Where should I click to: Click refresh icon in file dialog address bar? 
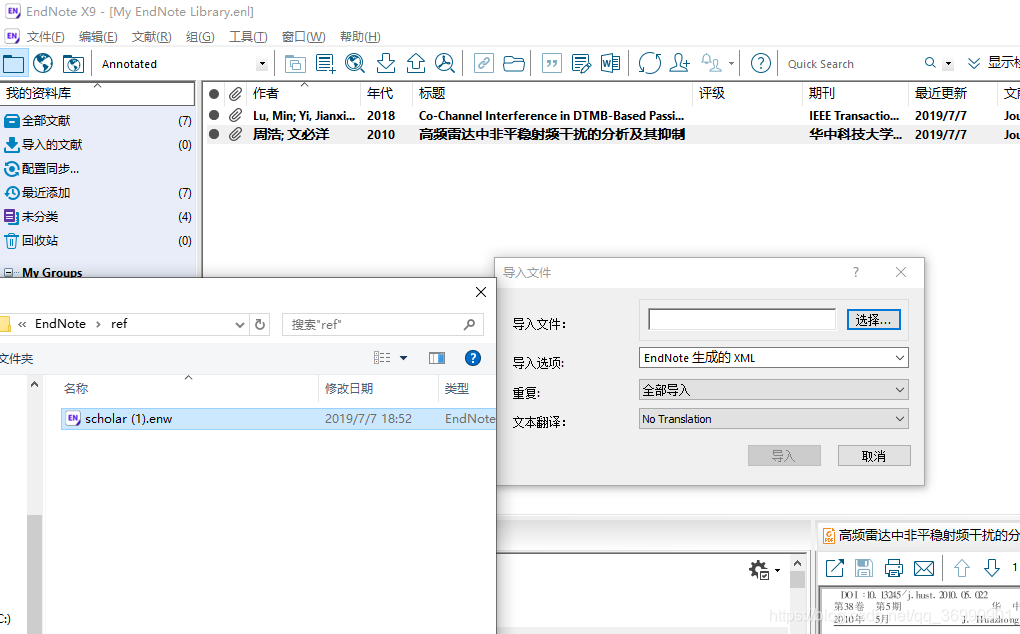pyautogui.click(x=260, y=324)
